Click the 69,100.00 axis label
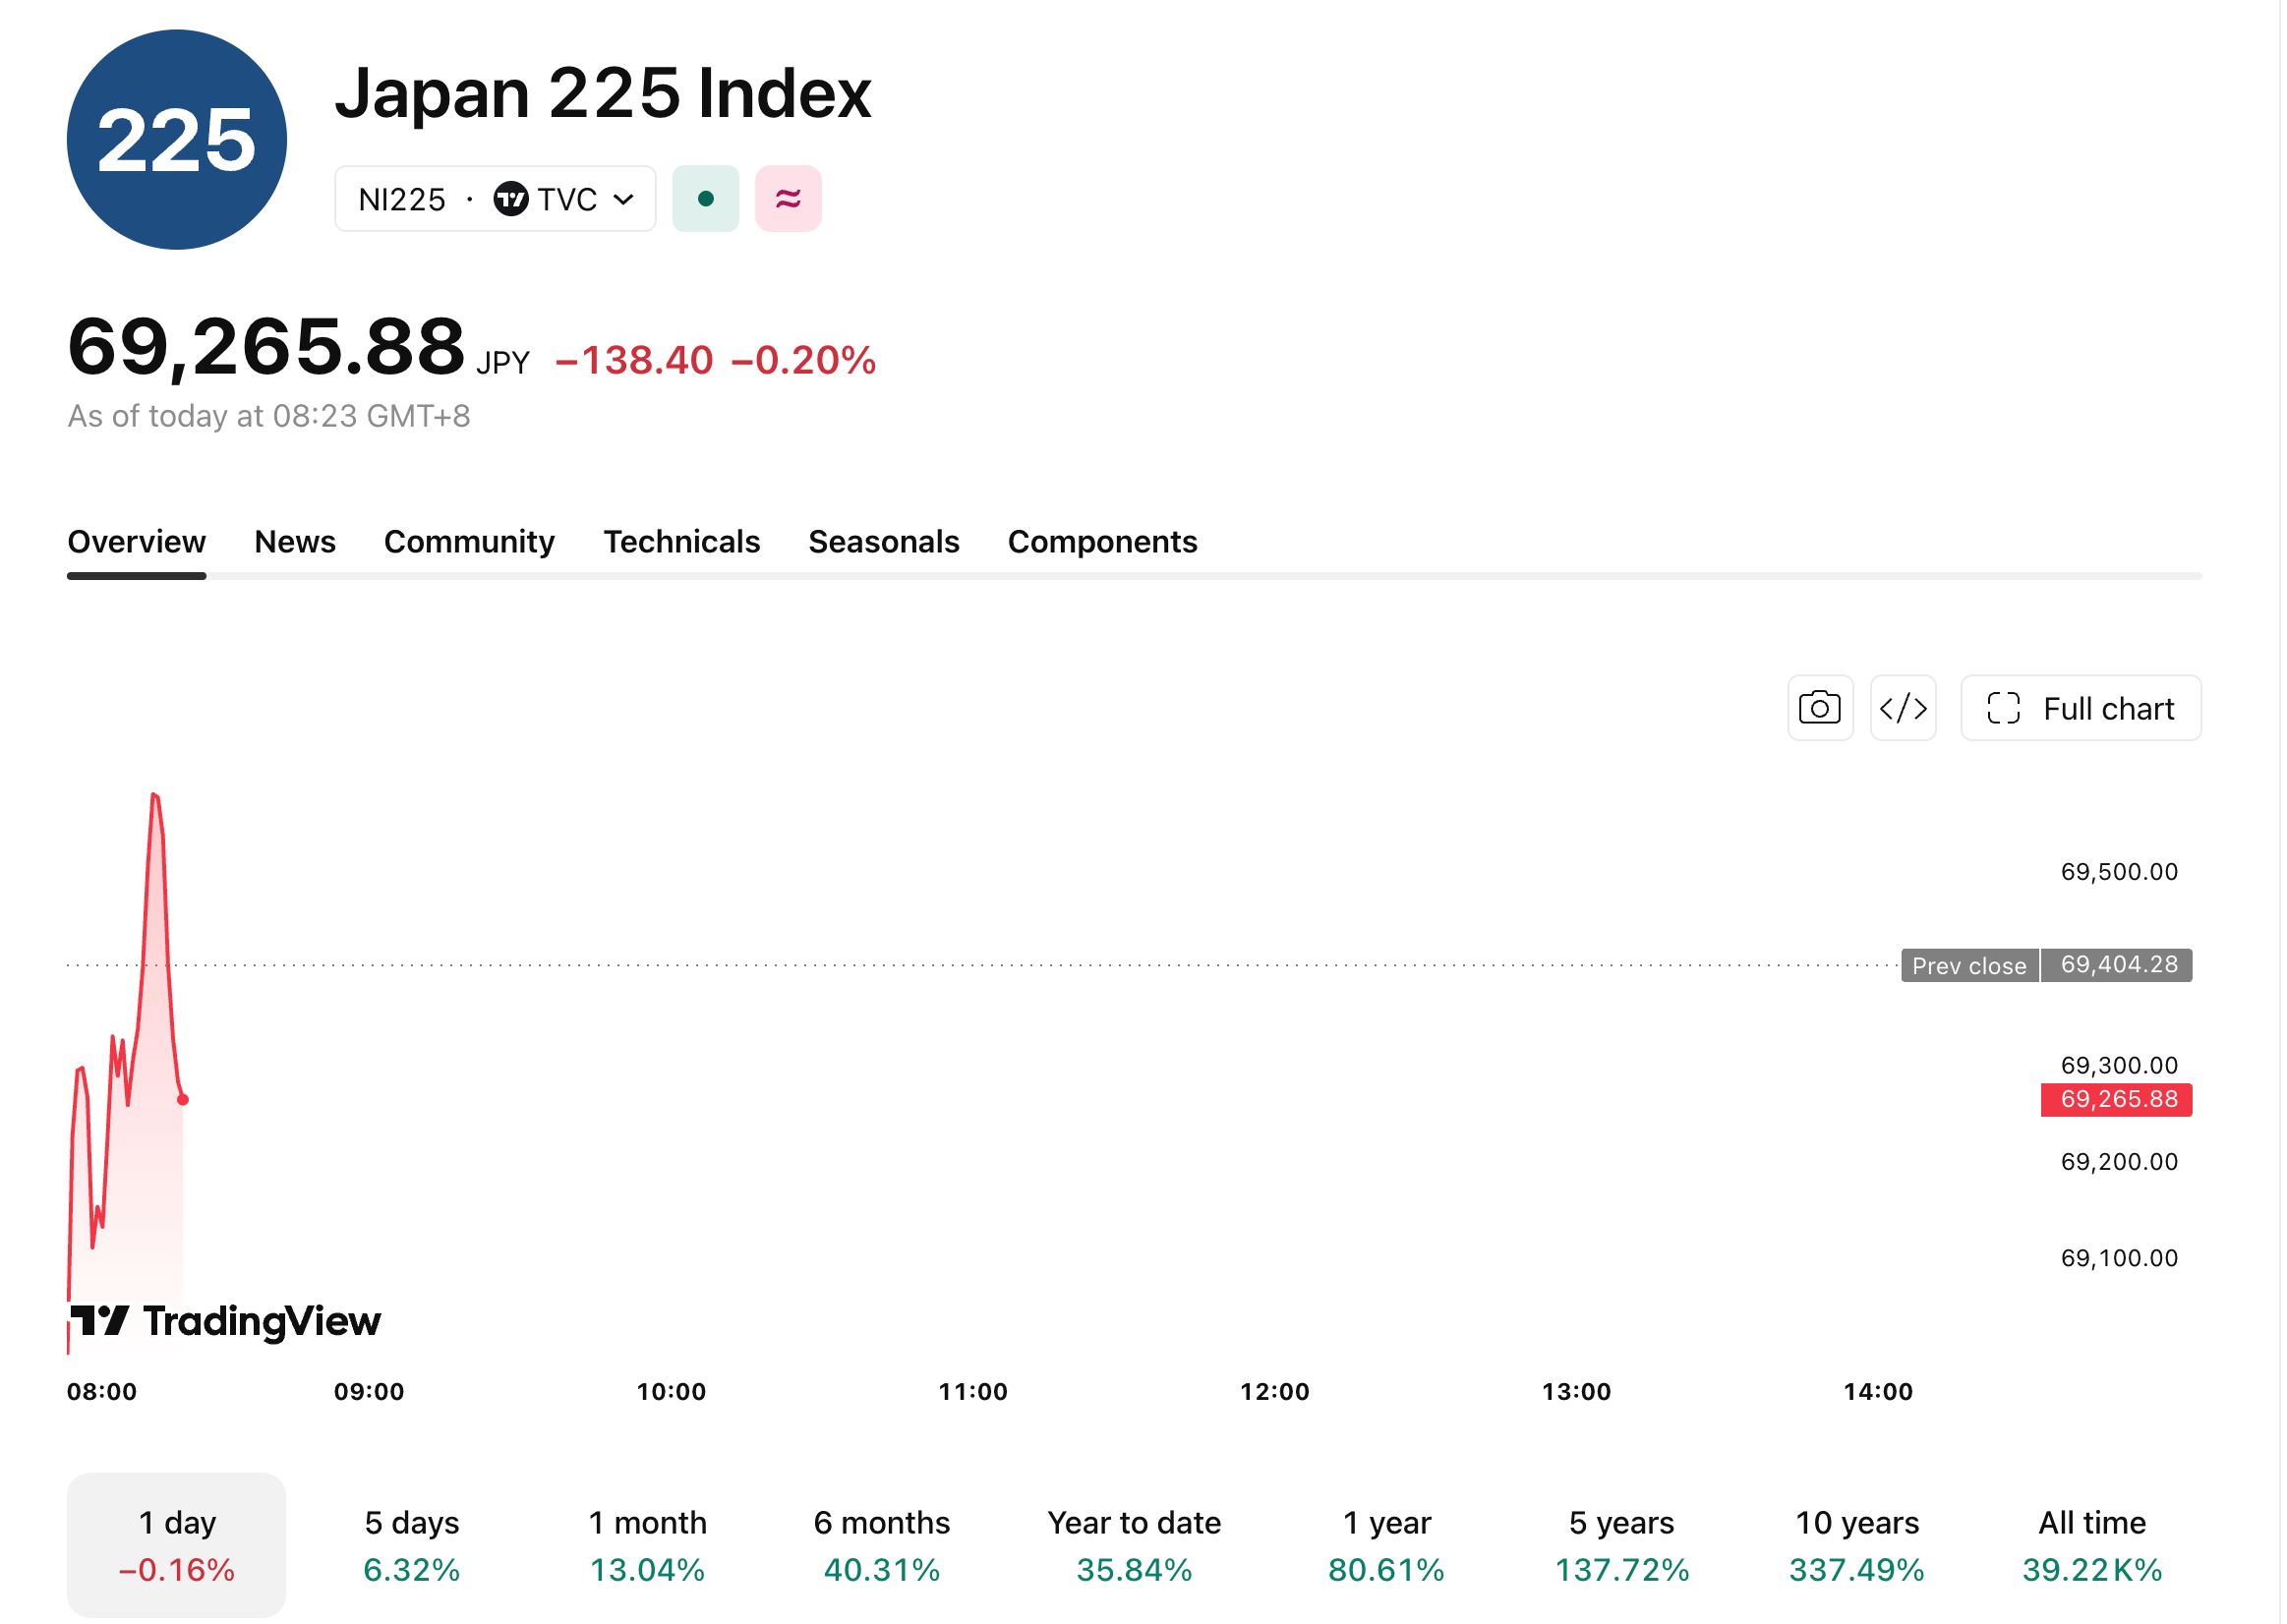The width and height of the screenshot is (2287, 1624). tap(2120, 1258)
